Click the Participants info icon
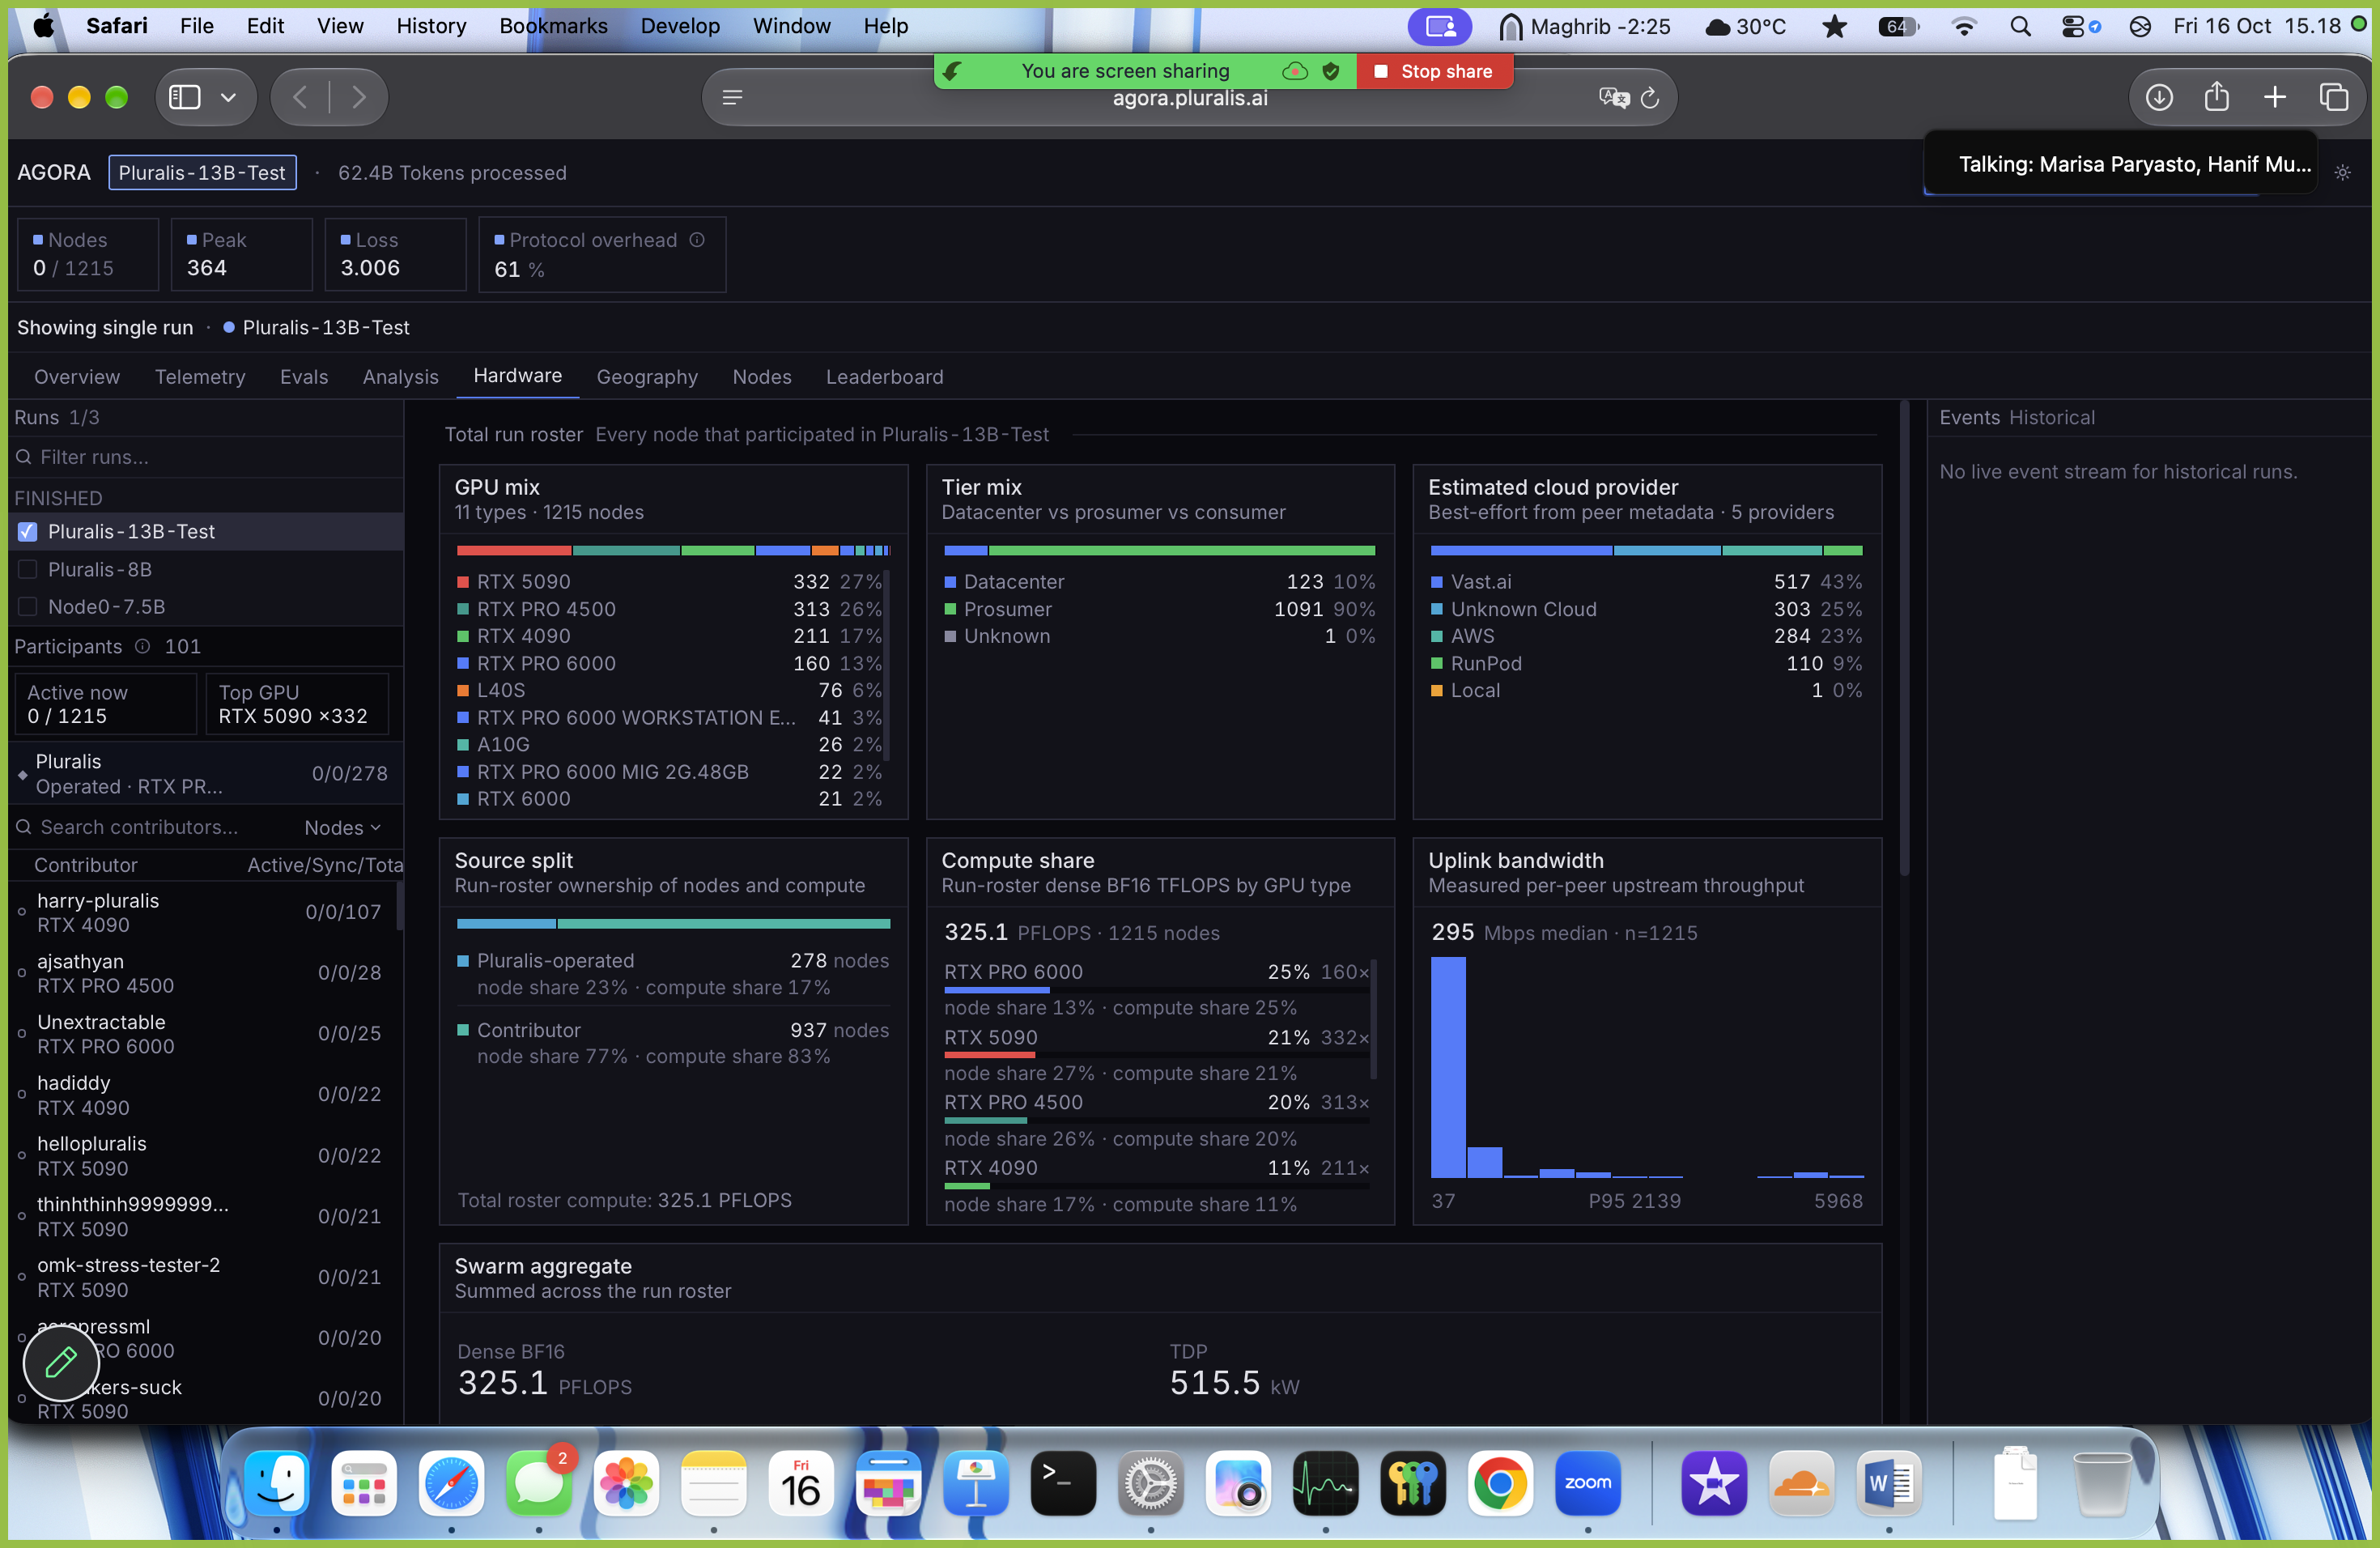The image size is (2380, 1548). point(142,646)
